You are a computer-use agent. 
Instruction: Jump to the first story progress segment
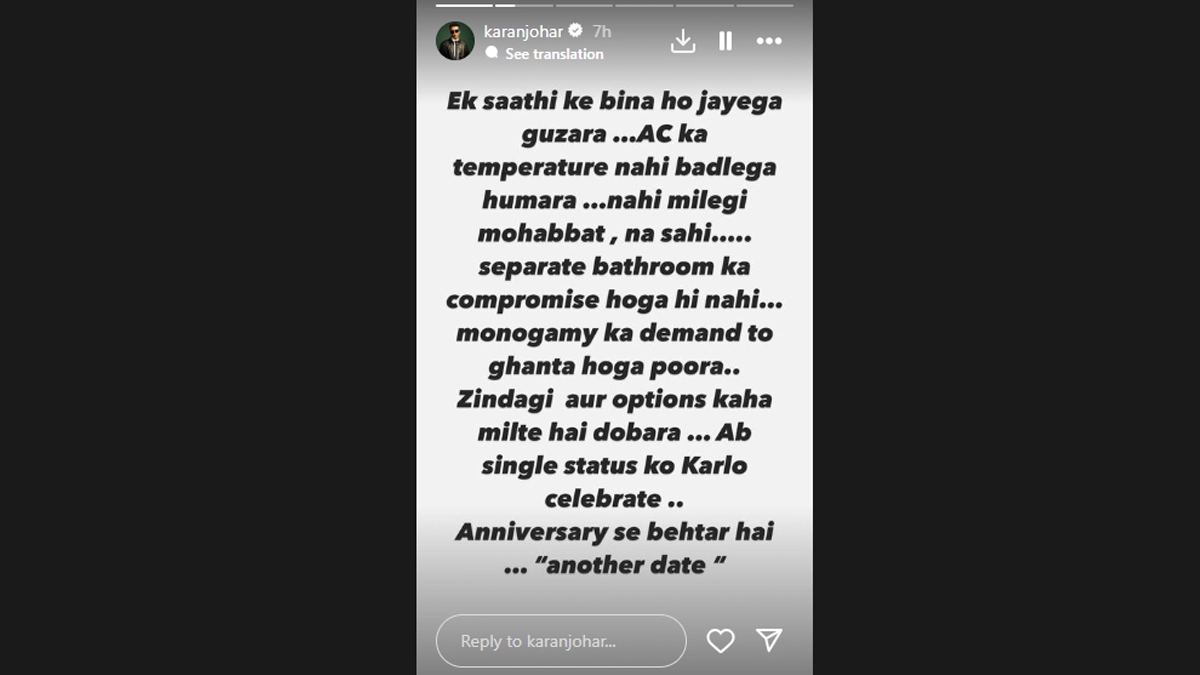point(464,5)
